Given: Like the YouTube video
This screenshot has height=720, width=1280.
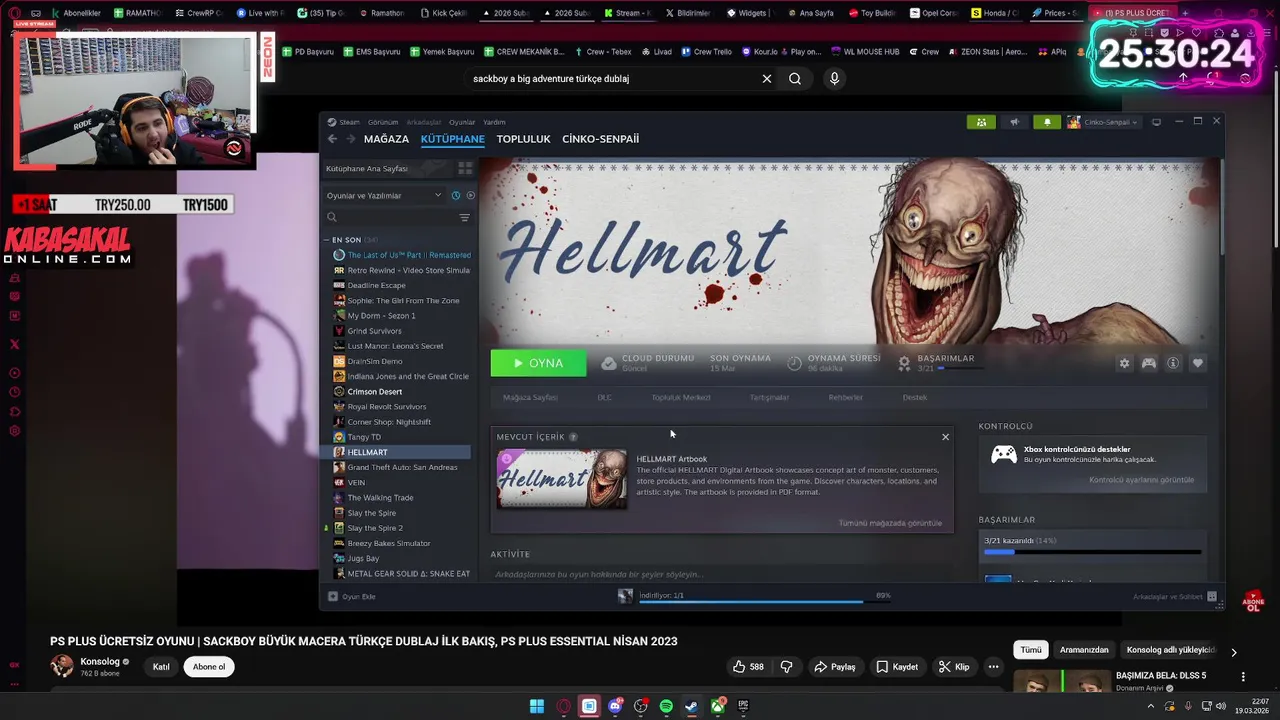Looking at the screenshot, I should pos(748,667).
